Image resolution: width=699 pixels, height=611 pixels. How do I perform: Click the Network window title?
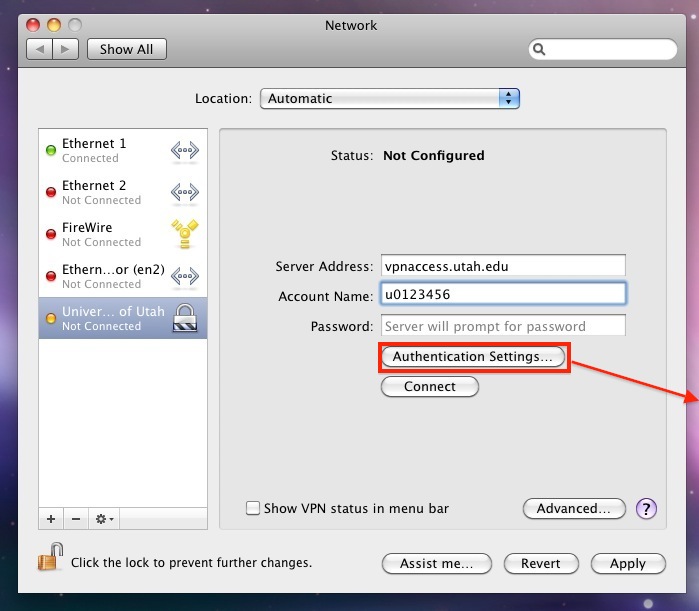click(351, 25)
